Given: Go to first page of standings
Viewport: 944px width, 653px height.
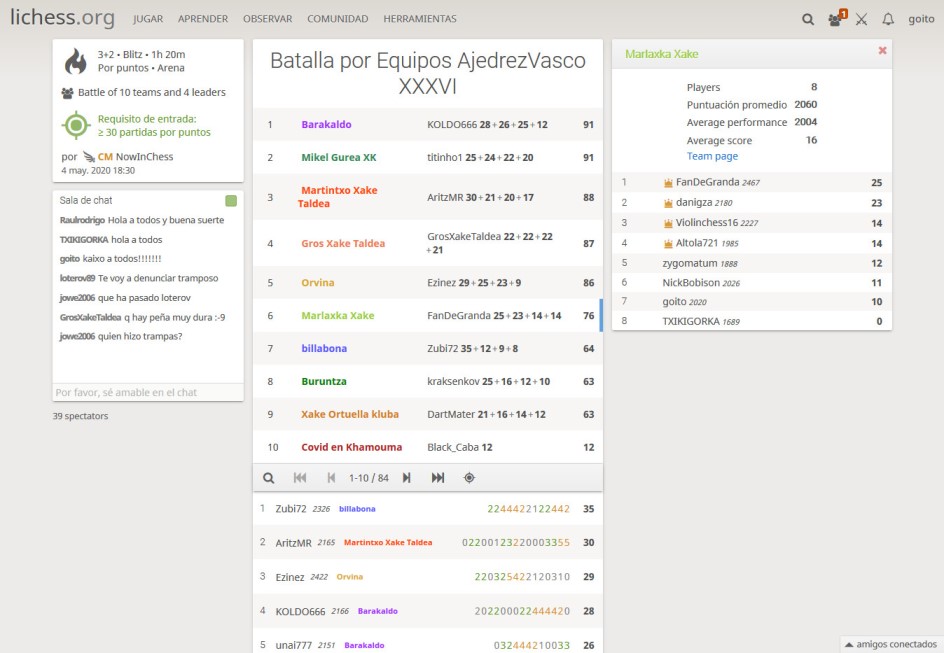Looking at the screenshot, I should (300, 478).
